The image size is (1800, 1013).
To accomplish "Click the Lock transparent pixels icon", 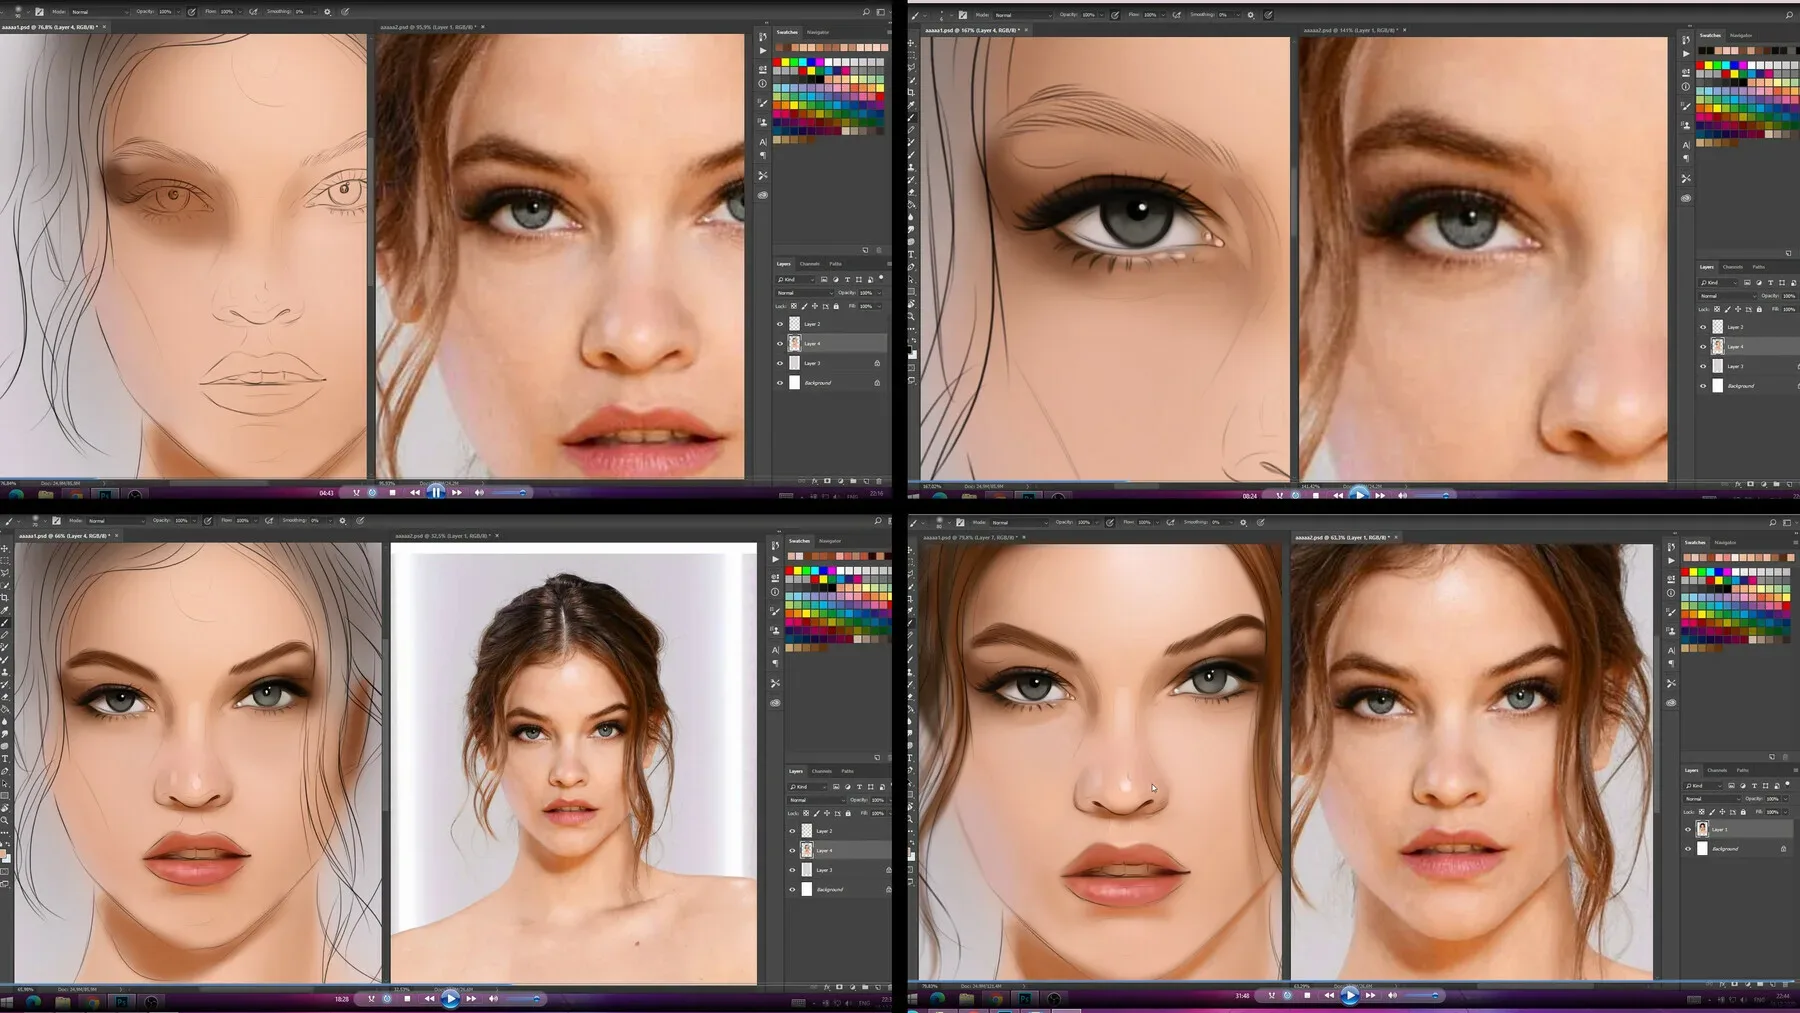I will pos(794,306).
